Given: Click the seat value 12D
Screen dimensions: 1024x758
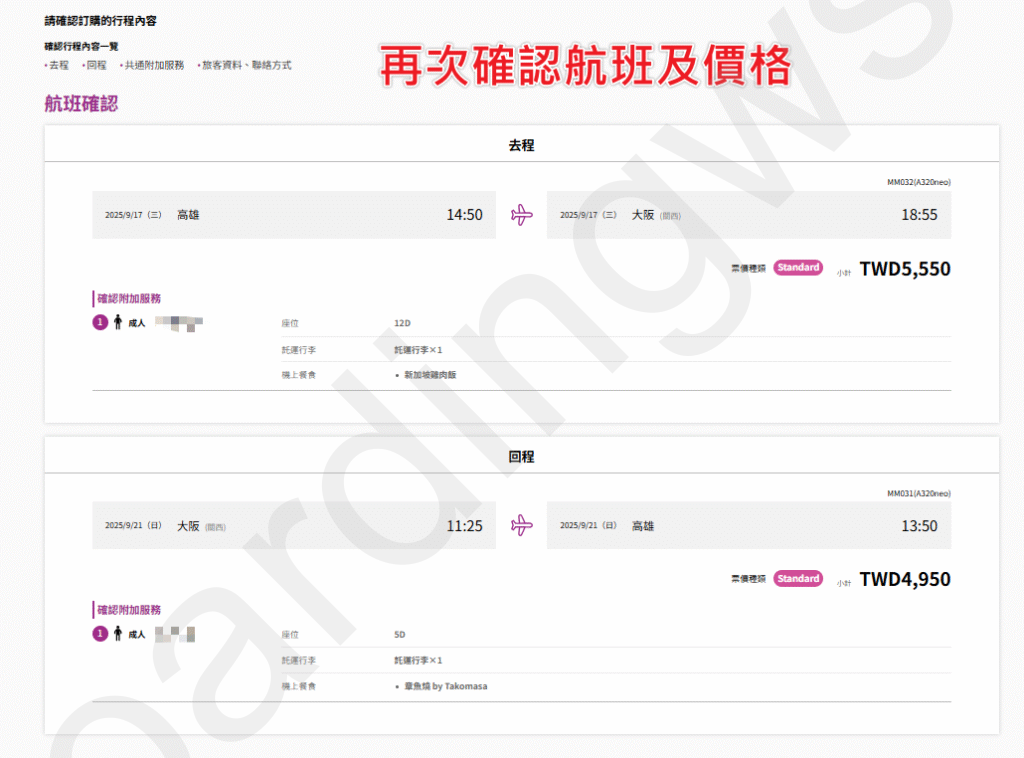Looking at the screenshot, I should (402, 323).
